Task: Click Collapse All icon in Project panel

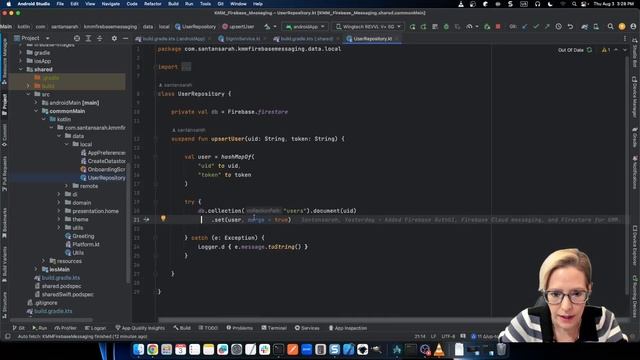Action: click(100, 38)
